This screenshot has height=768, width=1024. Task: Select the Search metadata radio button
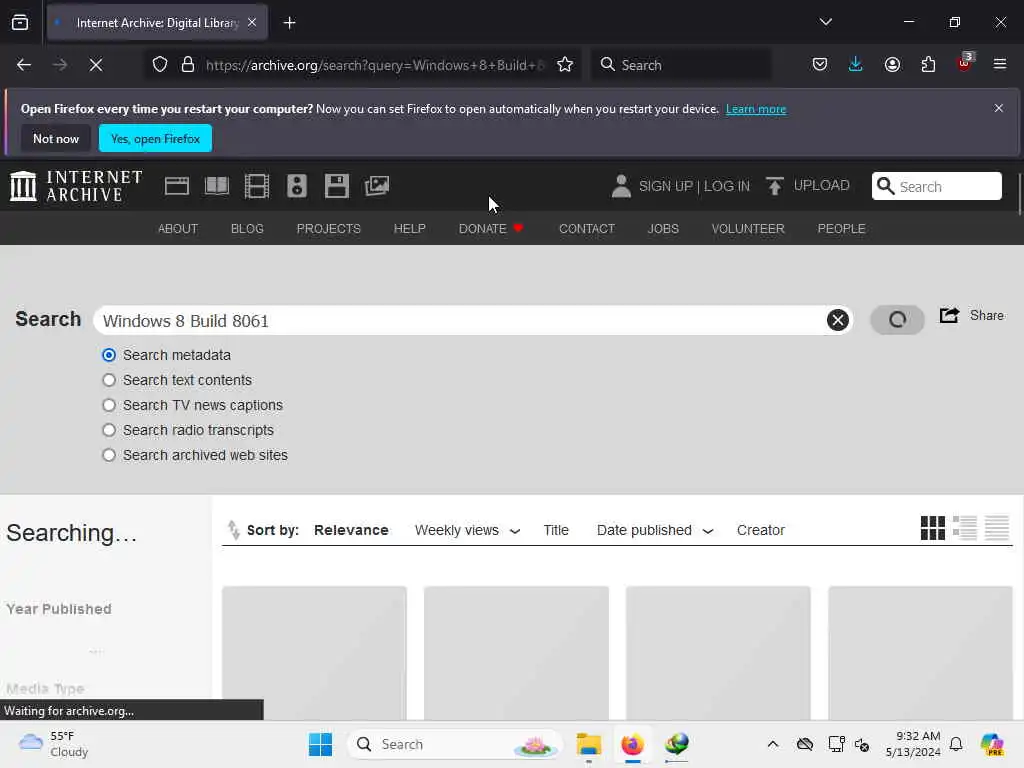click(109, 355)
